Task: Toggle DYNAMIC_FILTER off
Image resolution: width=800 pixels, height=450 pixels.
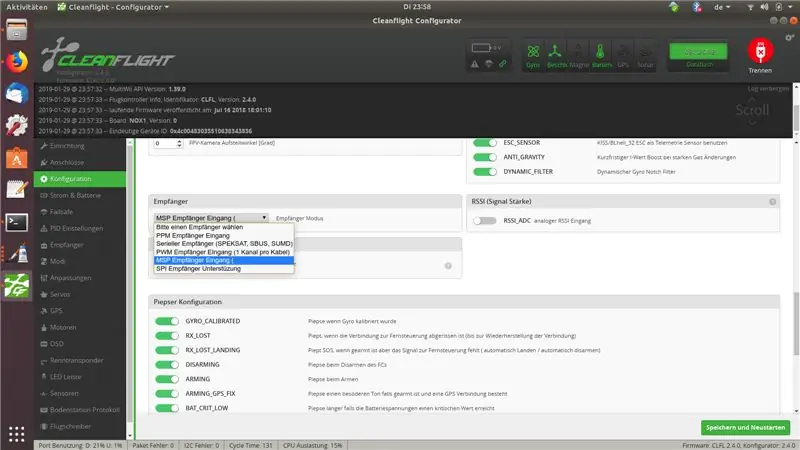Action: click(485, 172)
